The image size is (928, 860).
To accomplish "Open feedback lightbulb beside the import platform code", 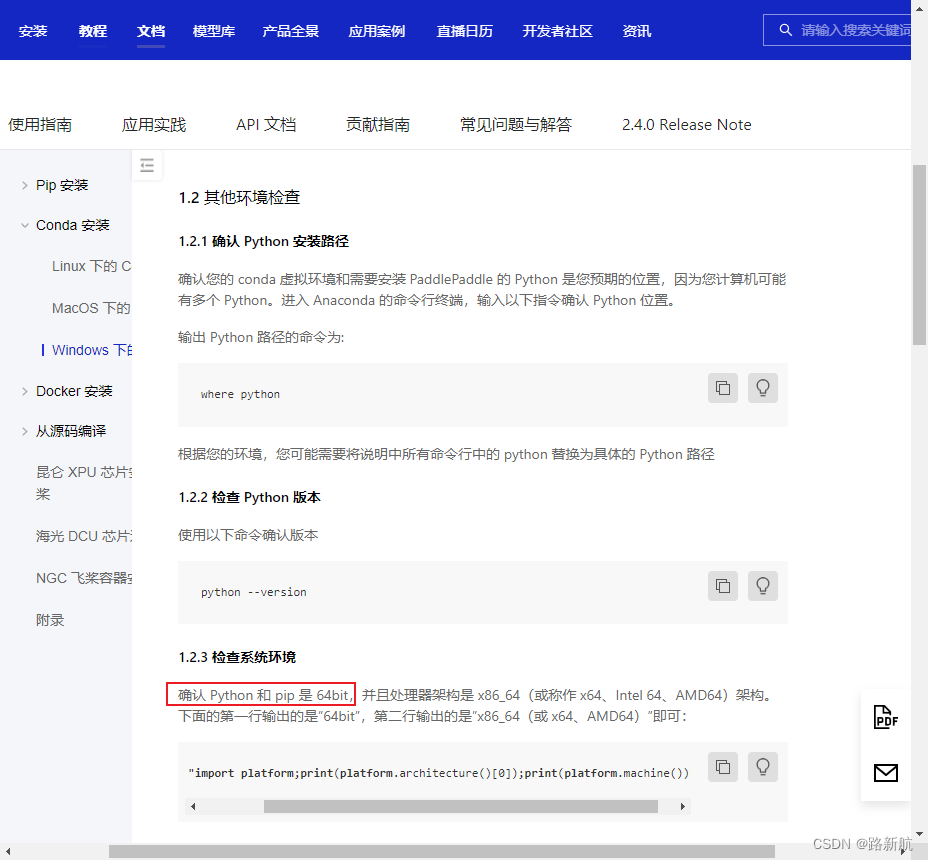I will 763,767.
